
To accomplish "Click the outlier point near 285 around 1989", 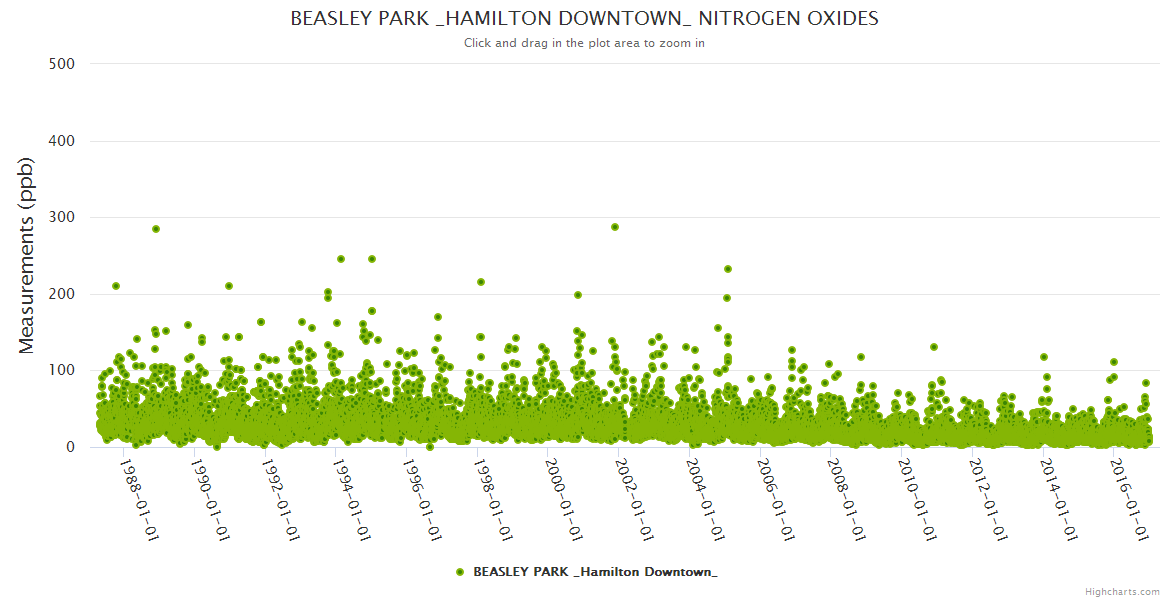I will [156, 229].
